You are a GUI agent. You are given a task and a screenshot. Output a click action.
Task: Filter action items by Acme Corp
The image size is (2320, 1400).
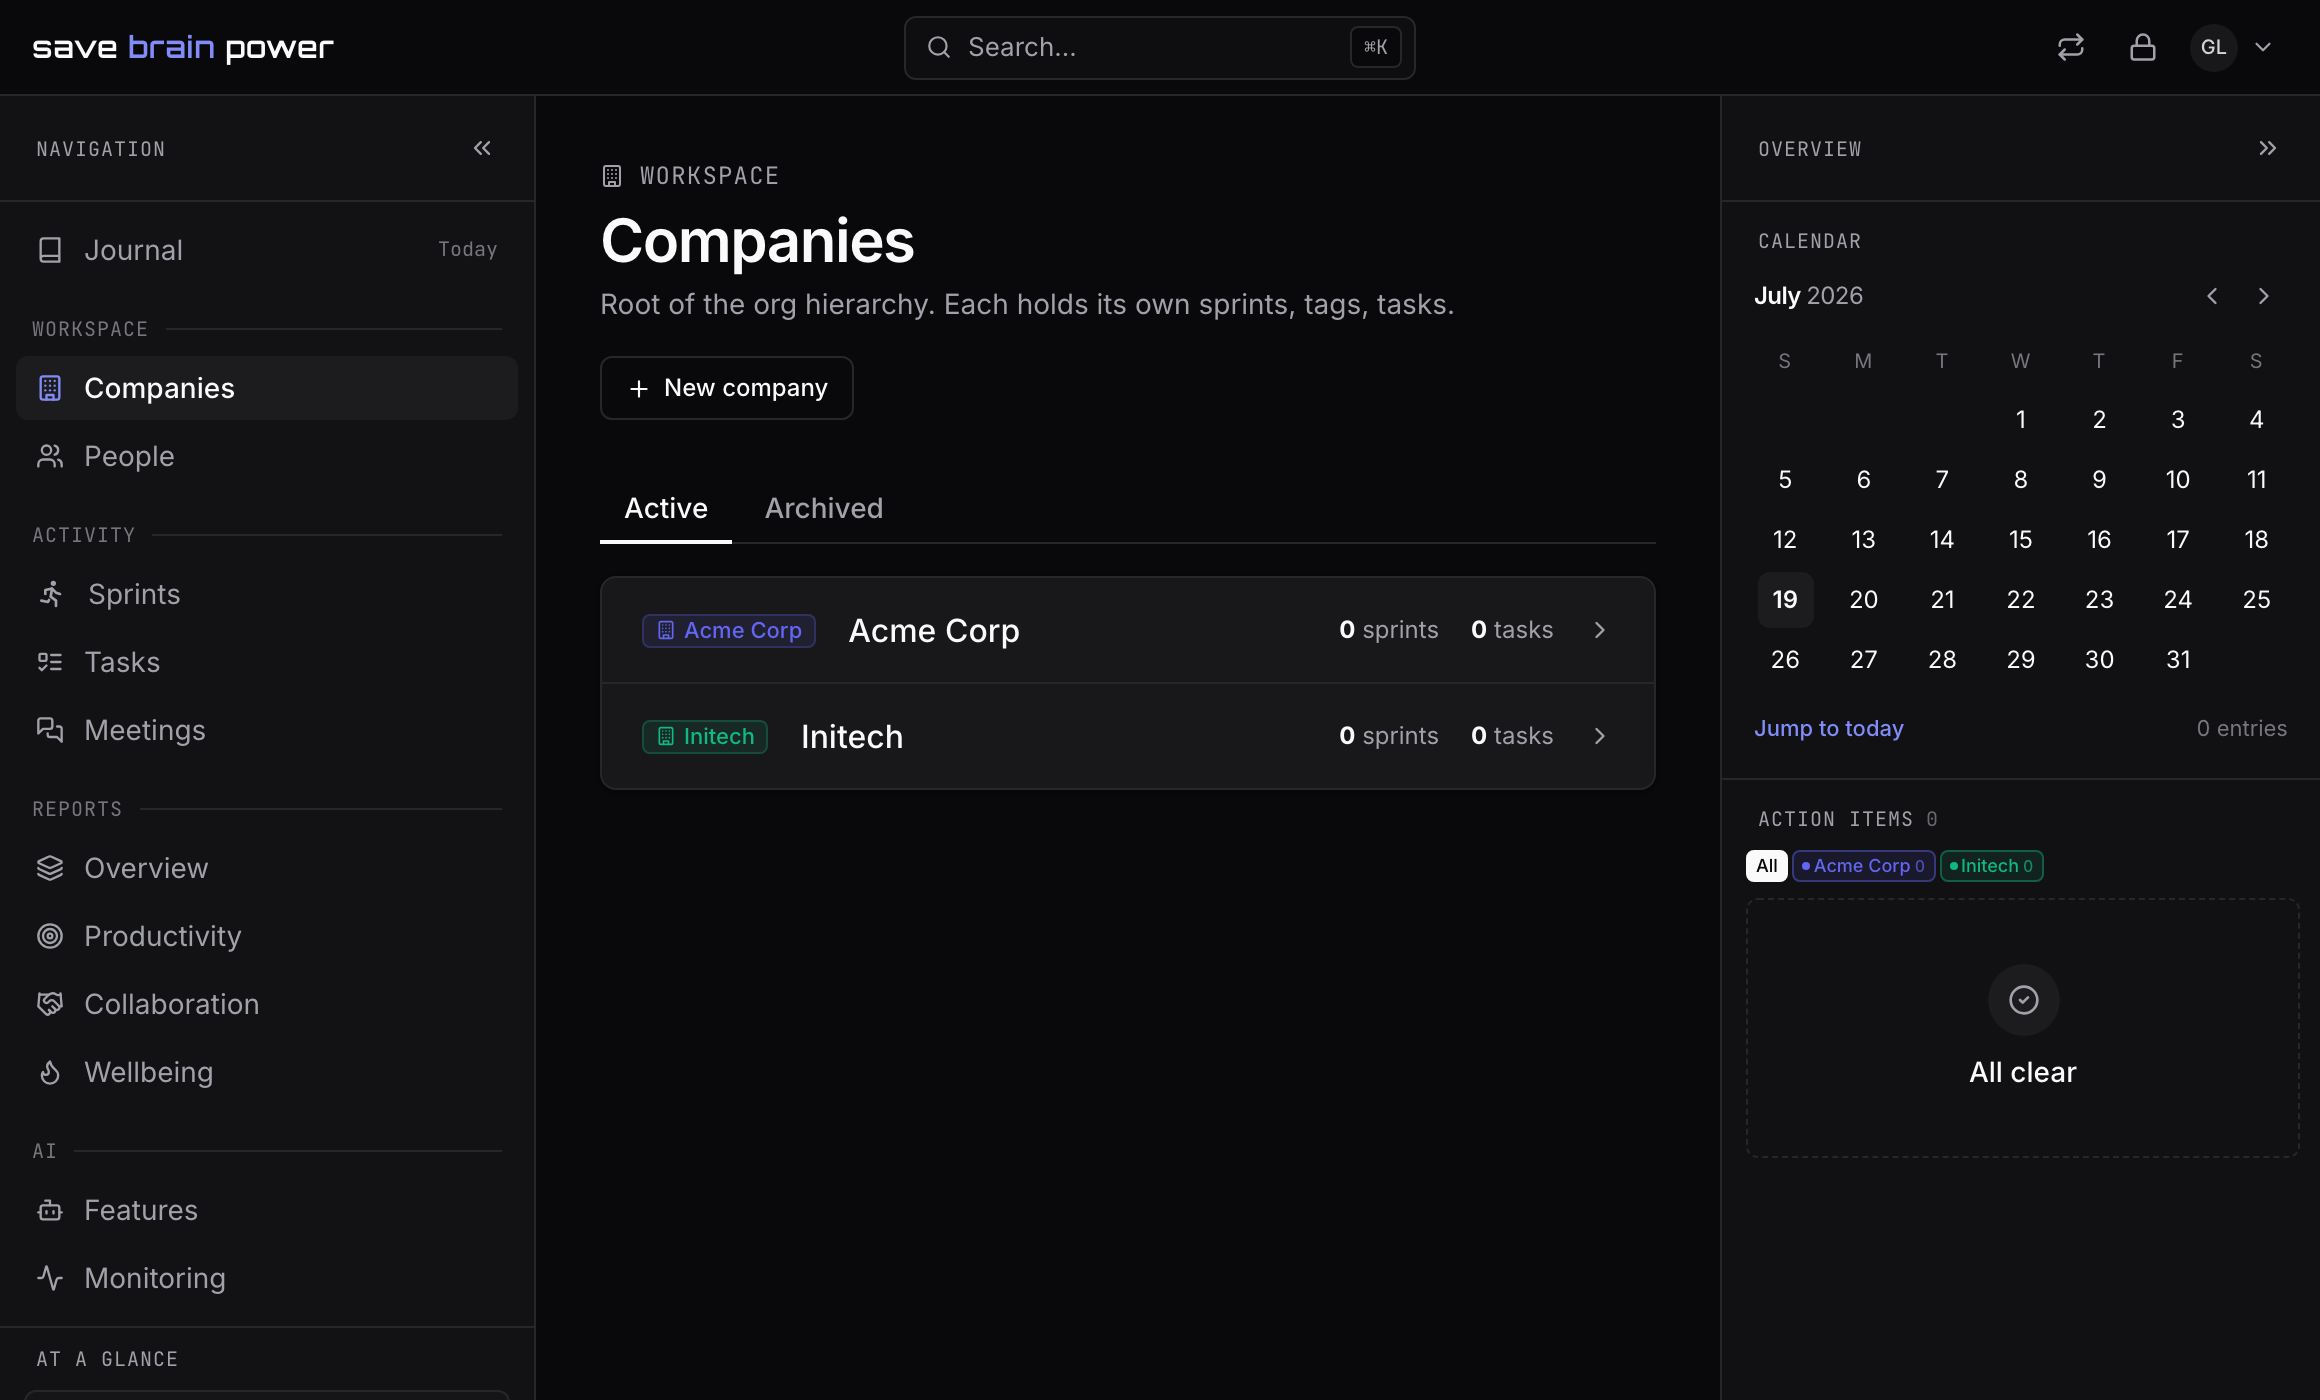[1863, 866]
